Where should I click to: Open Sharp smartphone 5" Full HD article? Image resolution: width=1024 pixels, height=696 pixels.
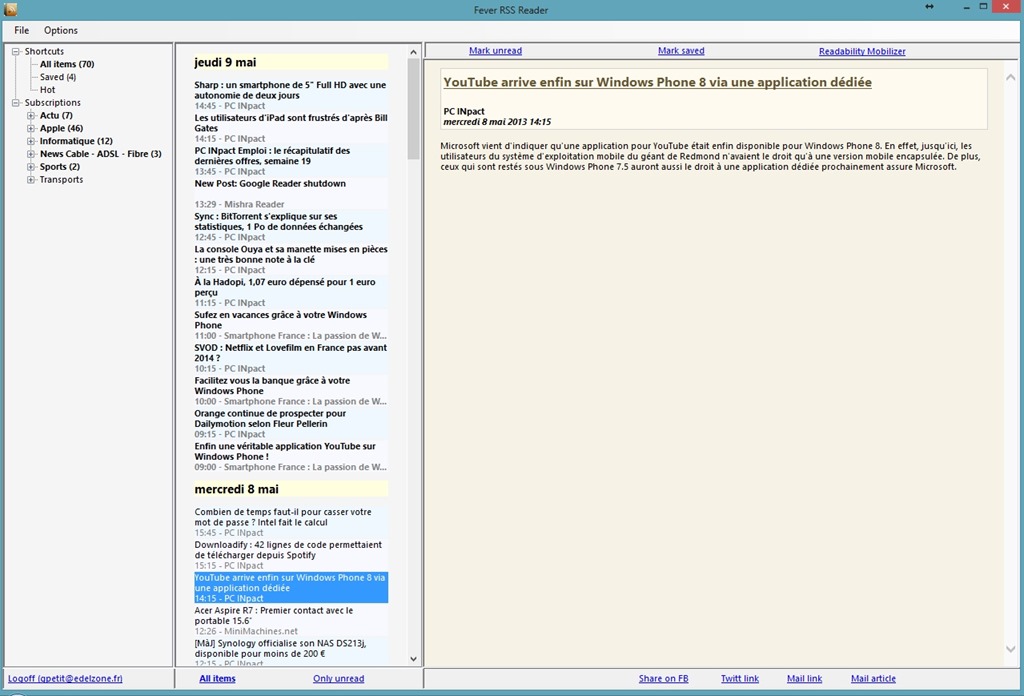(291, 95)
